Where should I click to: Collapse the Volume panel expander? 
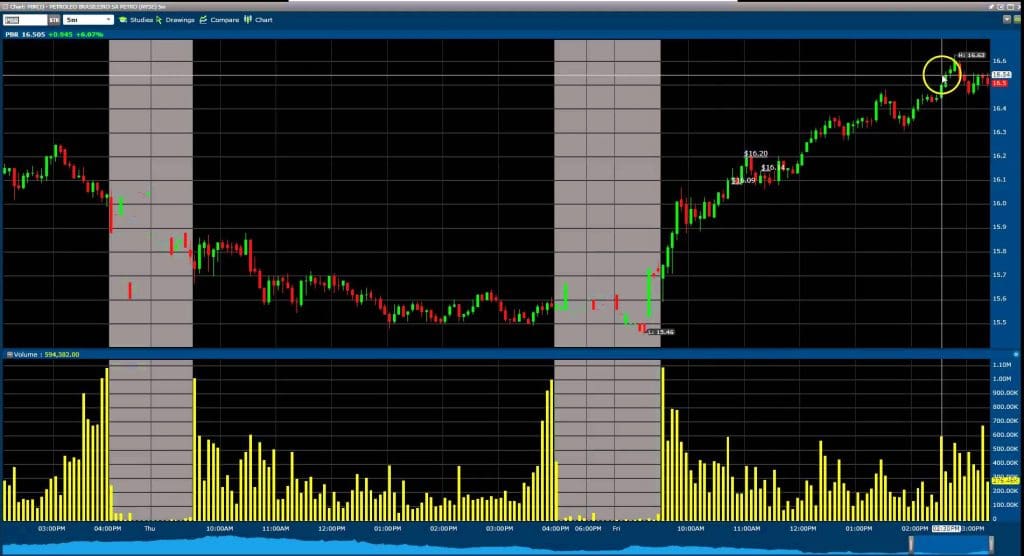pos(9,354)
